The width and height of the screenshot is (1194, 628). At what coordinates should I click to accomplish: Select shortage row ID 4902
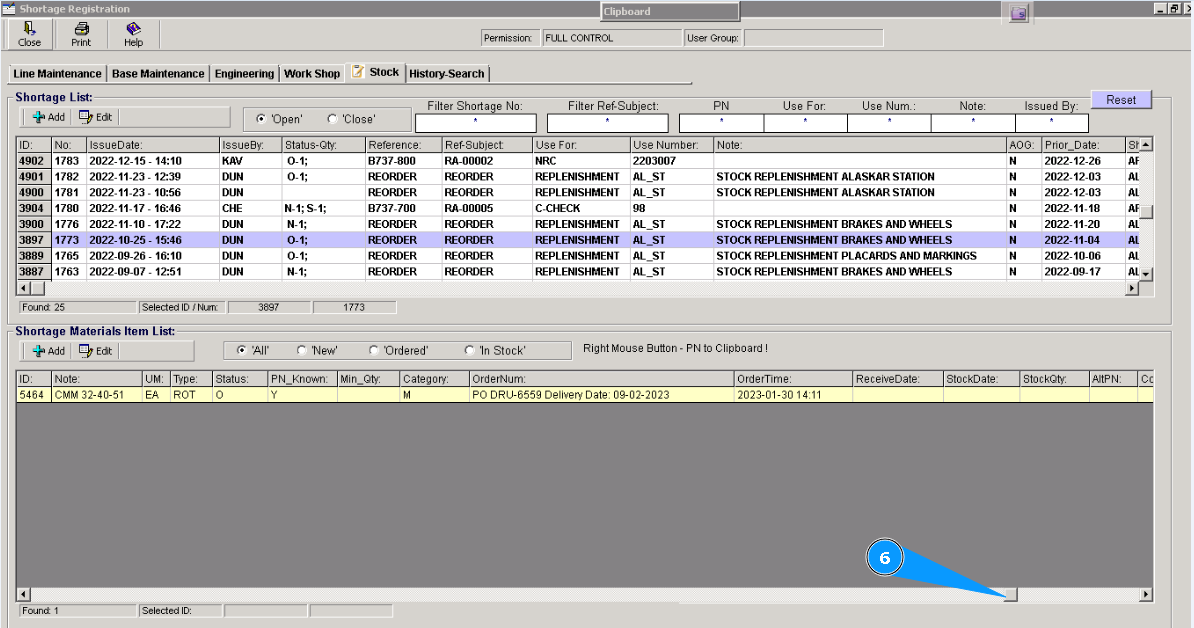pos(31,160)
